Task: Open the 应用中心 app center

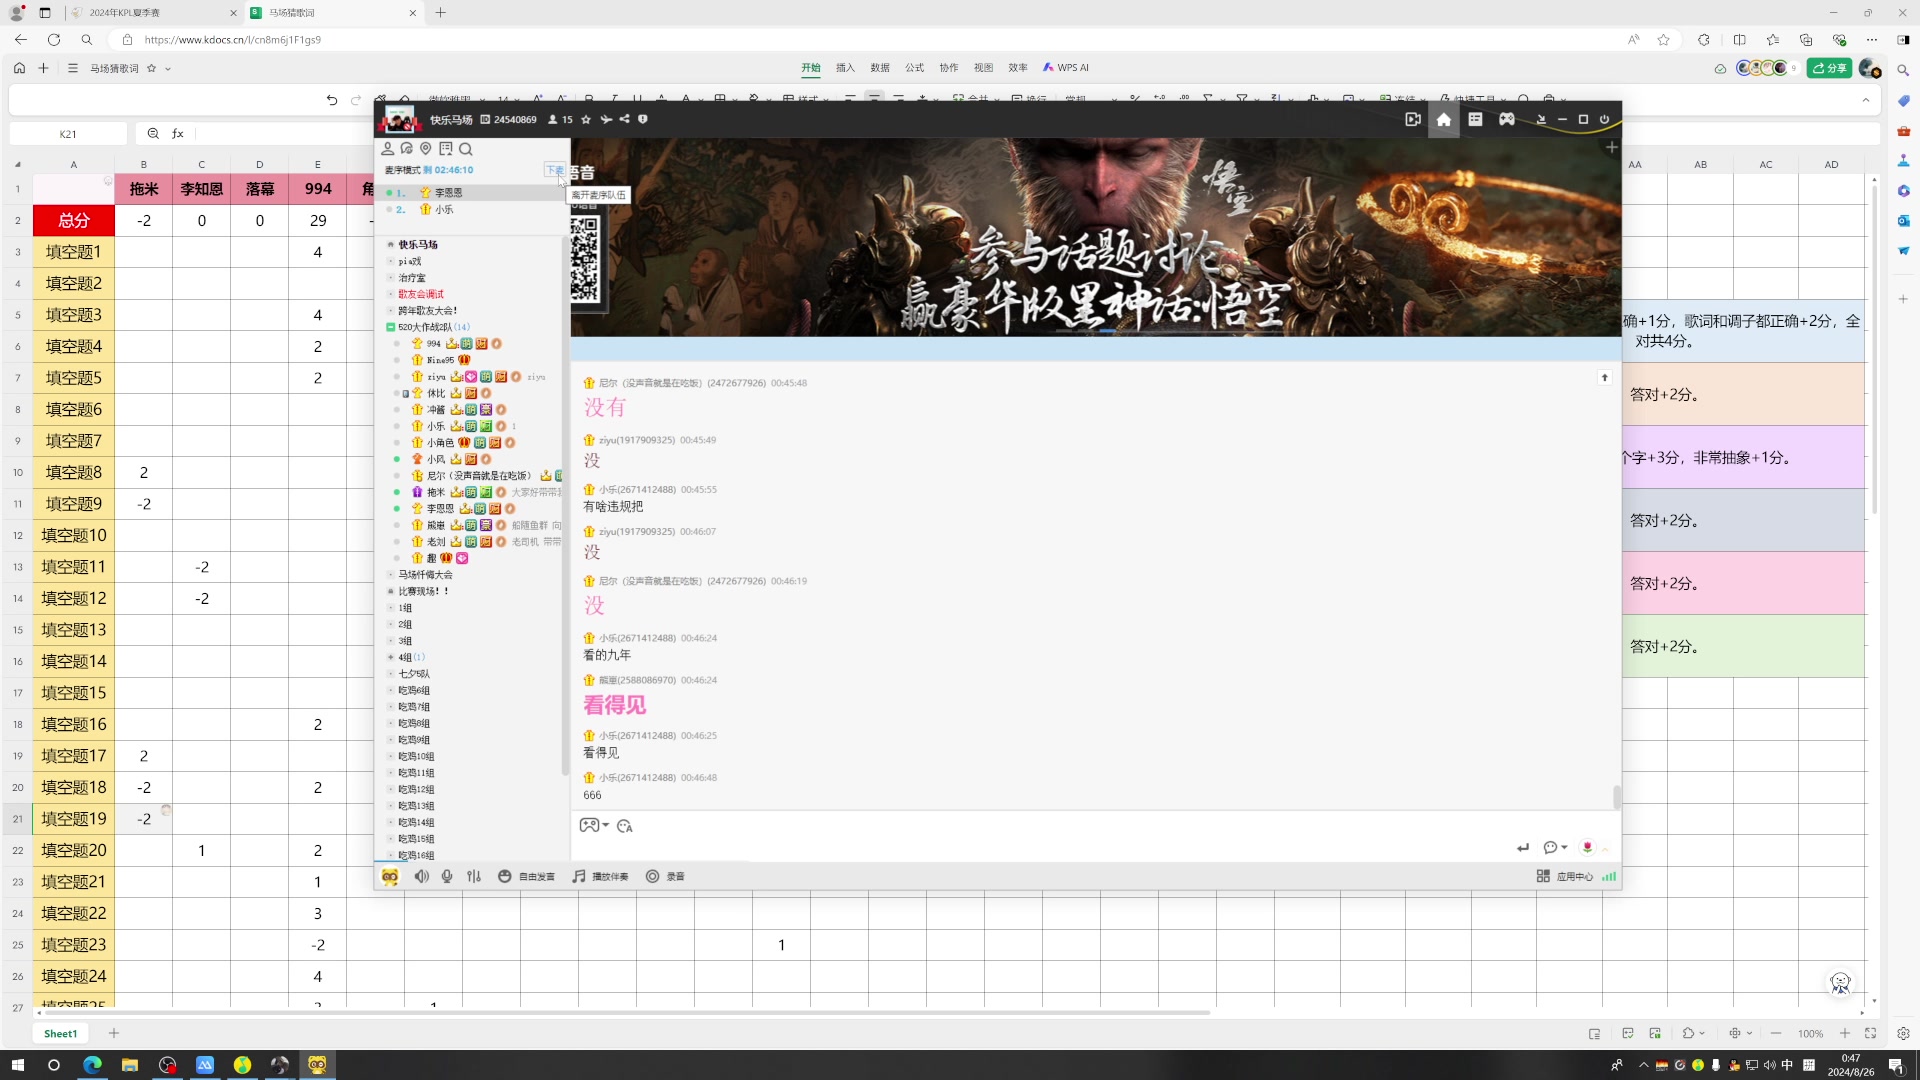Action: tap(1565, 876)
